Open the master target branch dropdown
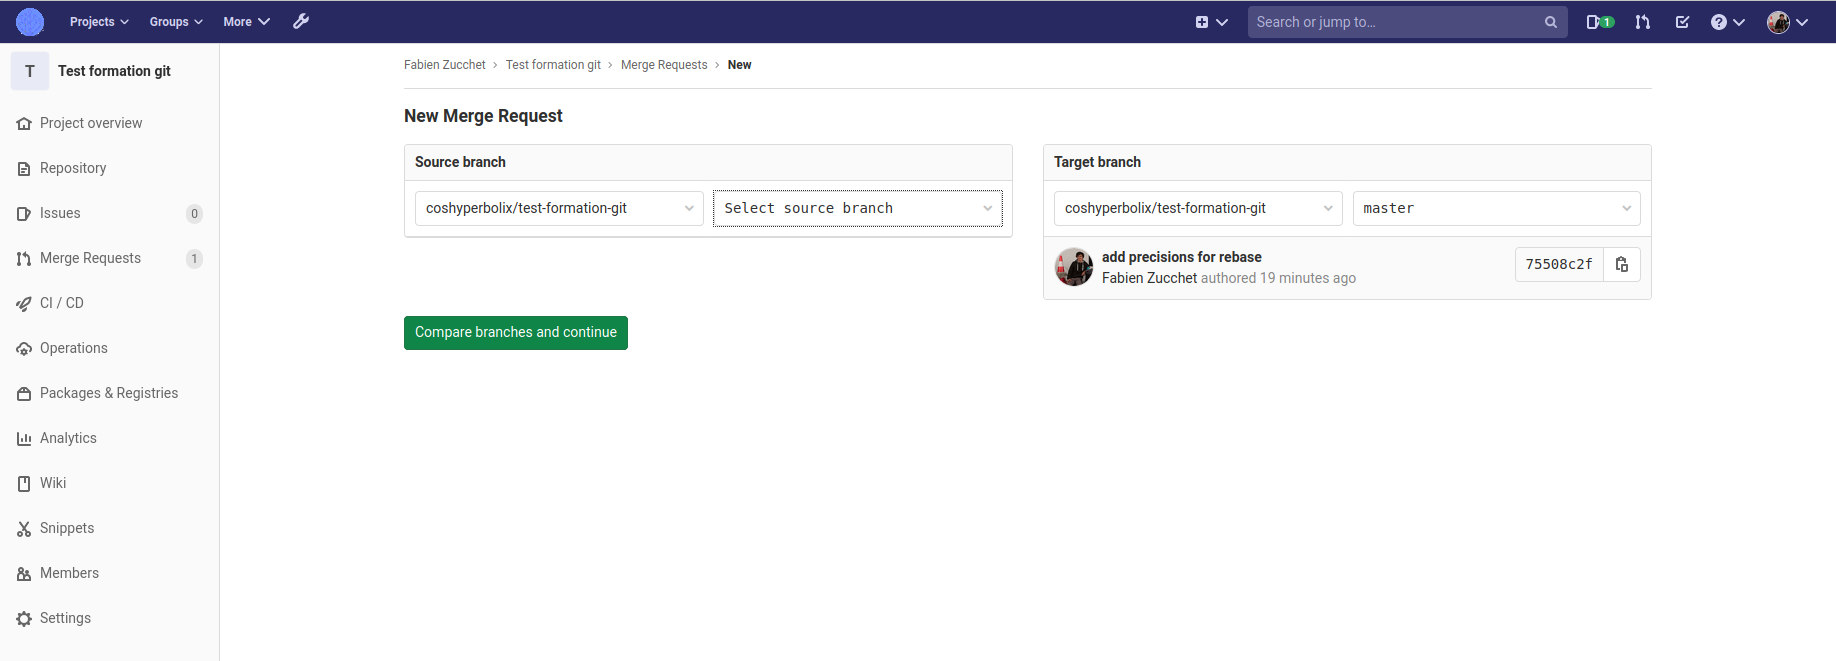 click(1496, 208)
